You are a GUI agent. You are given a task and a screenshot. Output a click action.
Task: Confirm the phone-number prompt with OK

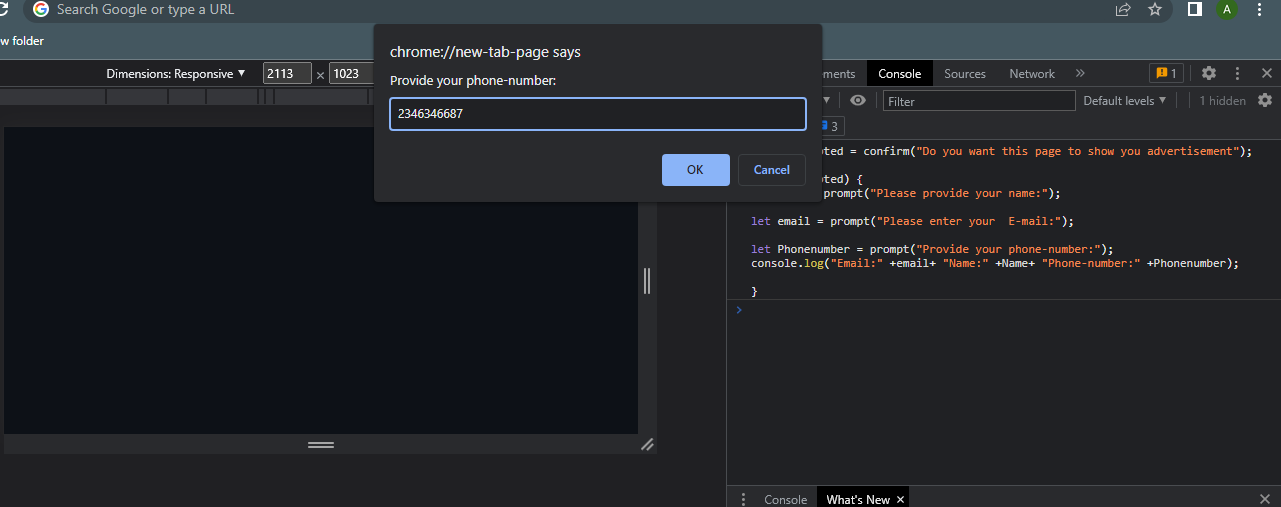pos(695,170)
